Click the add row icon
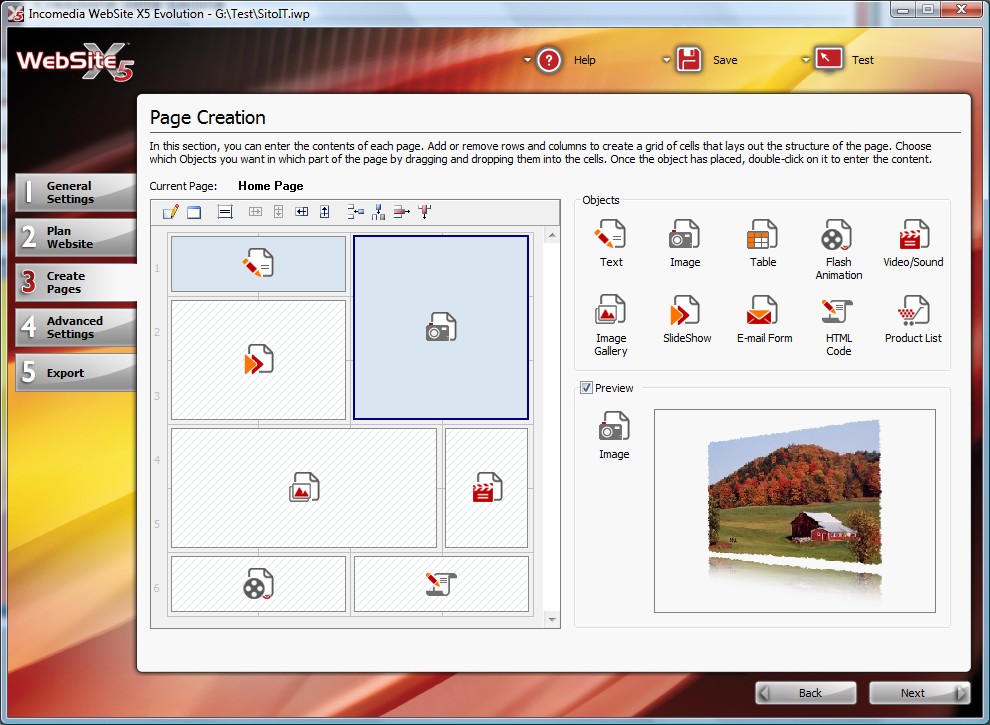990x725 pixels. click(355, 212)
